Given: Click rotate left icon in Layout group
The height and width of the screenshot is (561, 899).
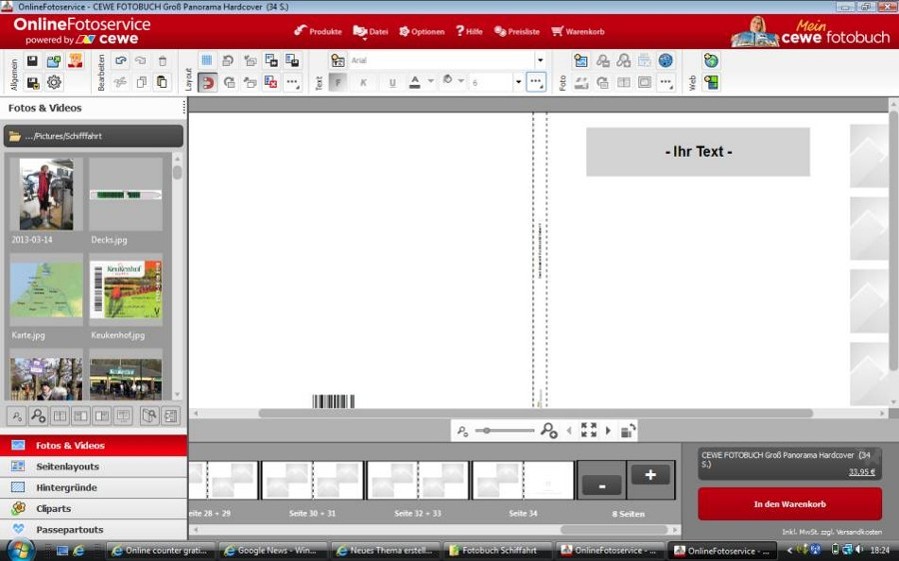Looking at the screenshot, I should pos(228,60).
